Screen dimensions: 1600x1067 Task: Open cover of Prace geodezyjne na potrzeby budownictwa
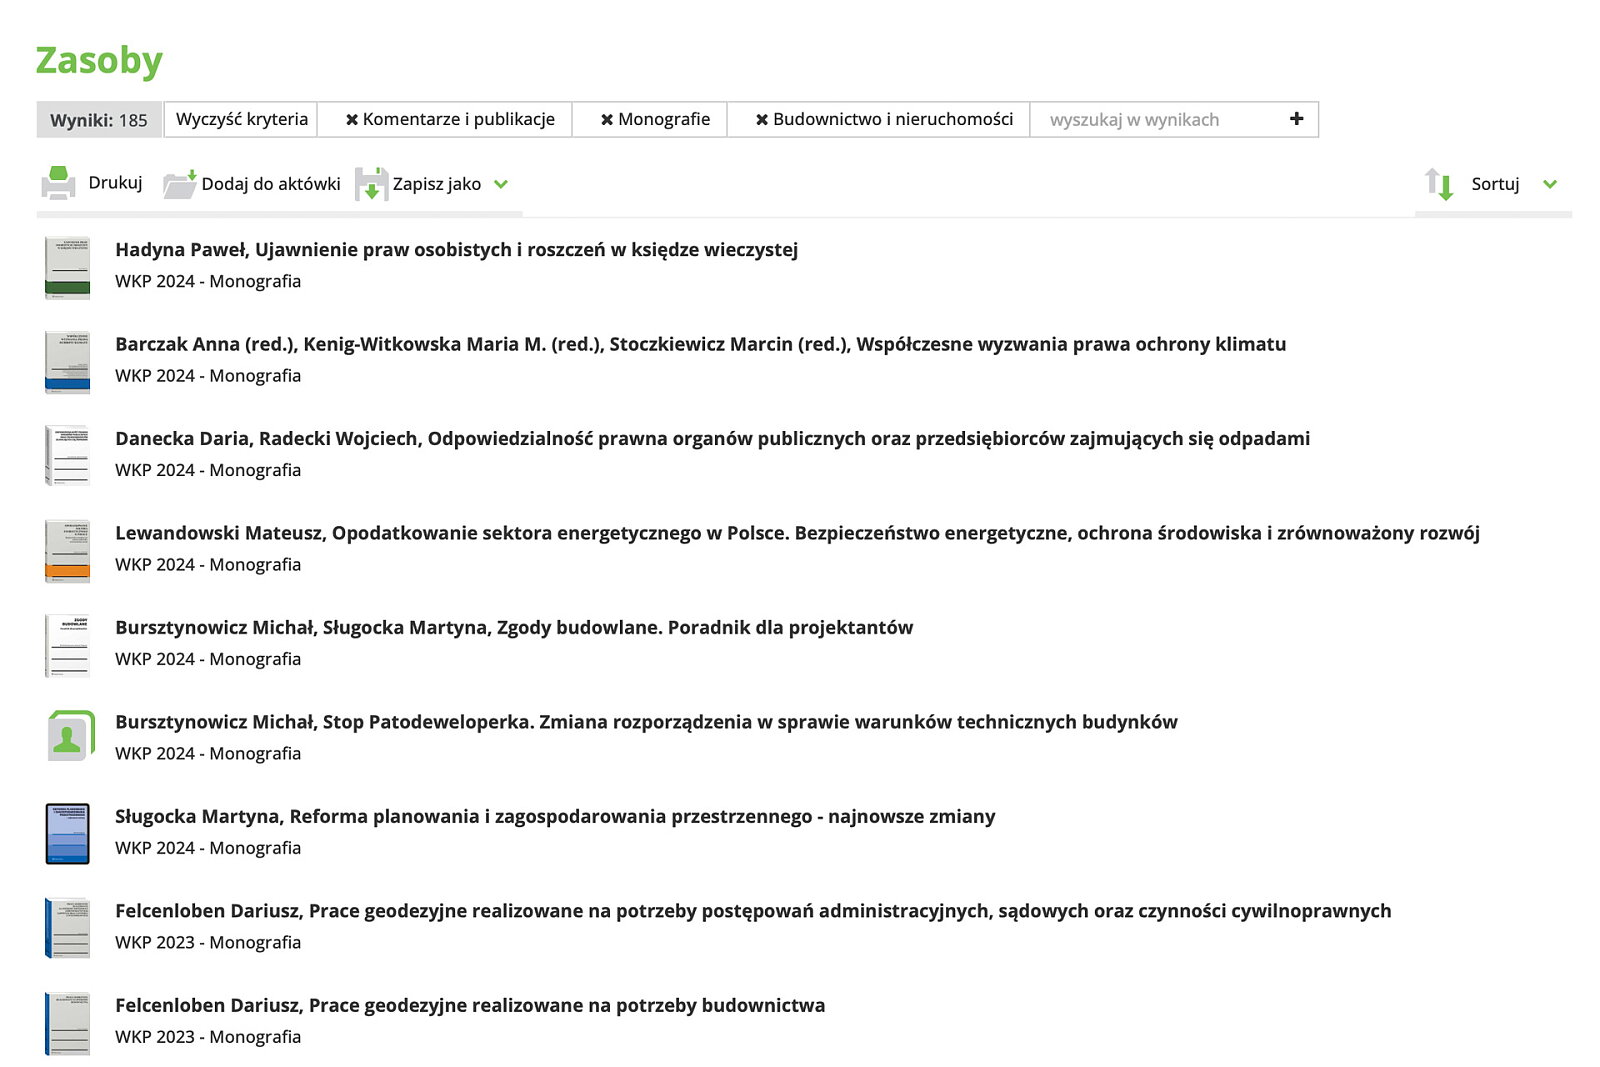tap(67, 1023)
